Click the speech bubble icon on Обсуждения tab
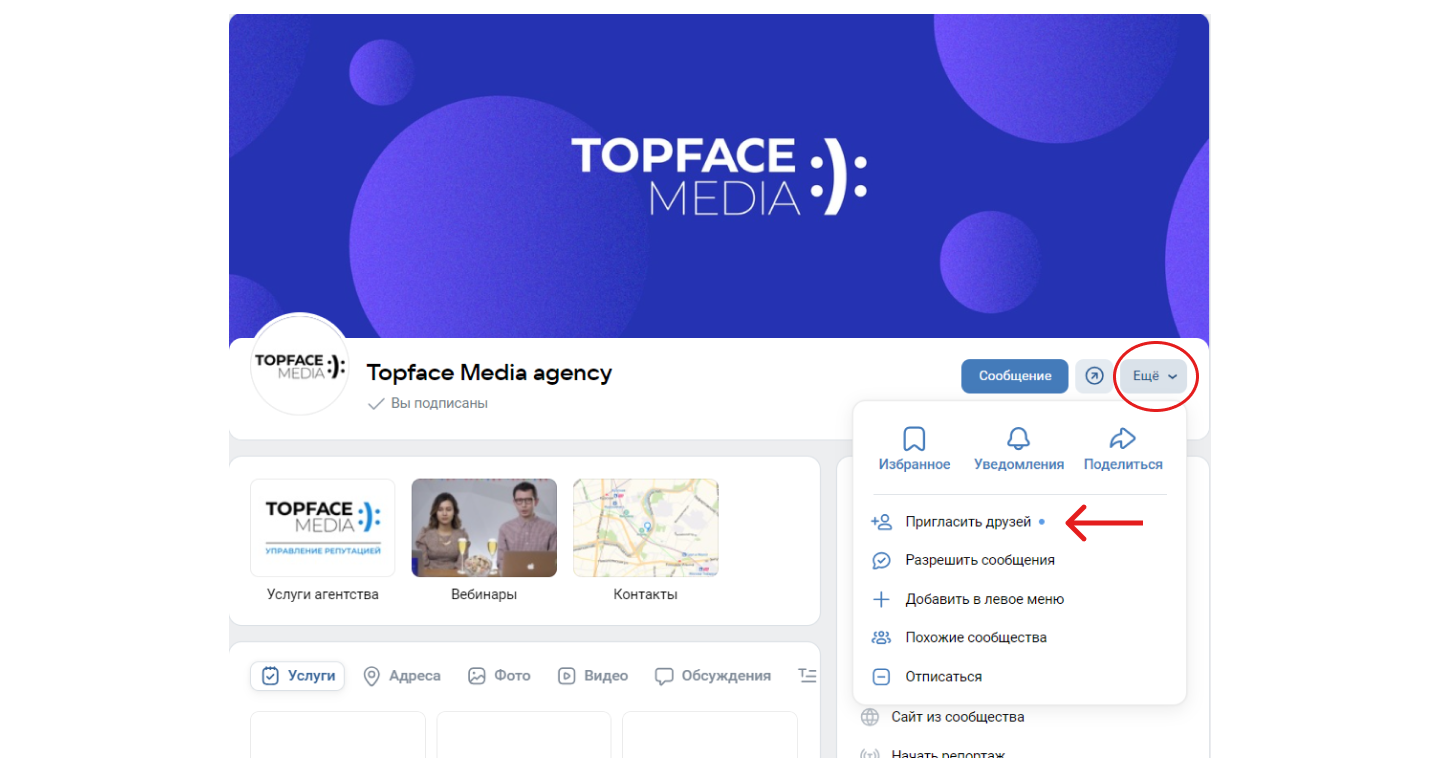The image size is (1440, 773). (x=664, y=676)
